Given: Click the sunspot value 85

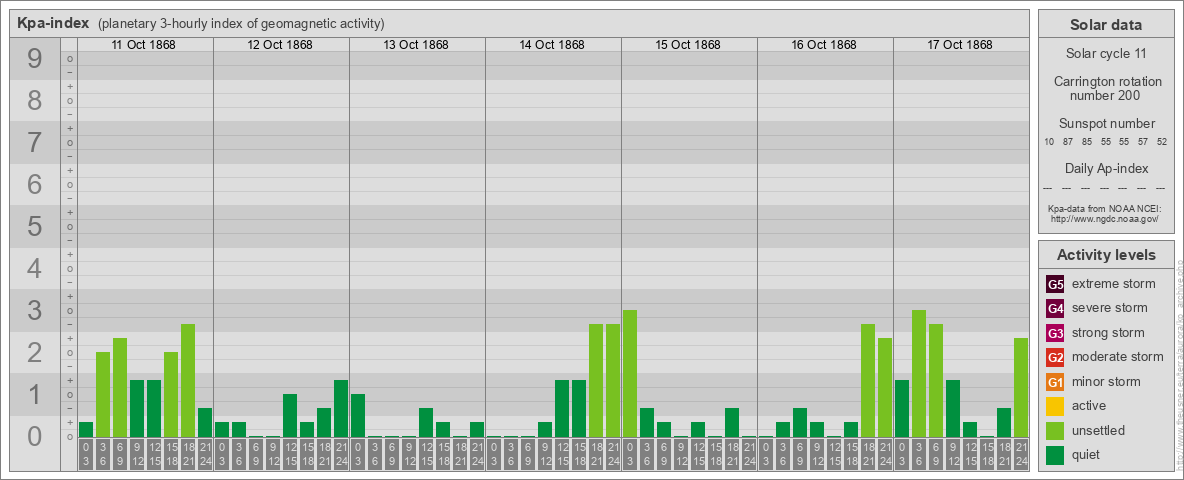Looking at the screenshot, I should click(1087, 142).
